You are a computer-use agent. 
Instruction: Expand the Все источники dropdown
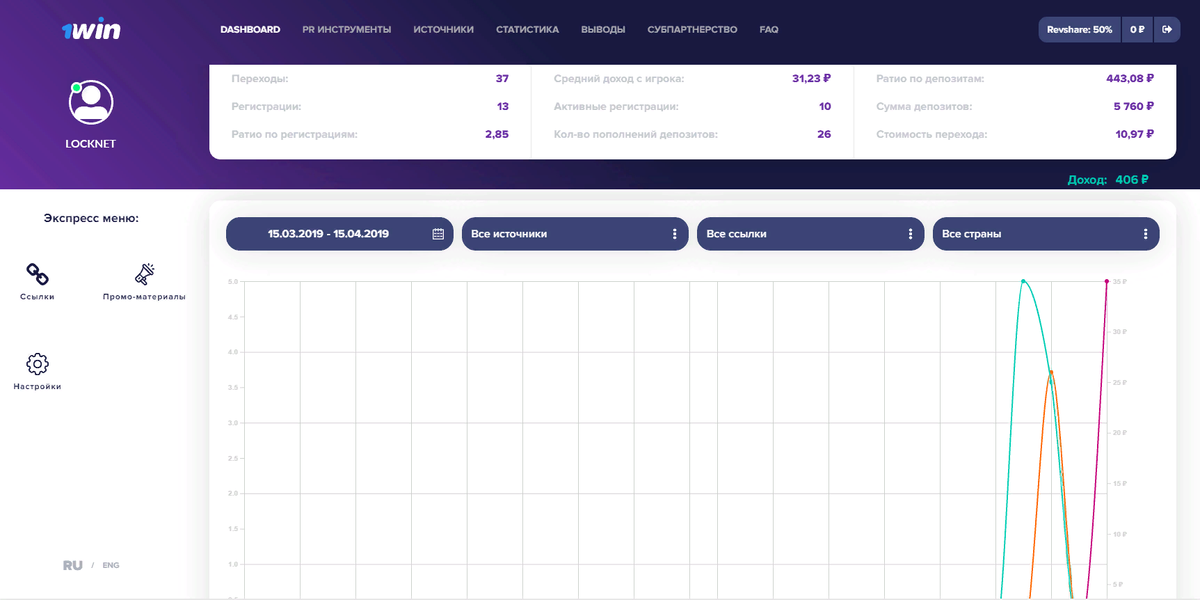(575, 234)
